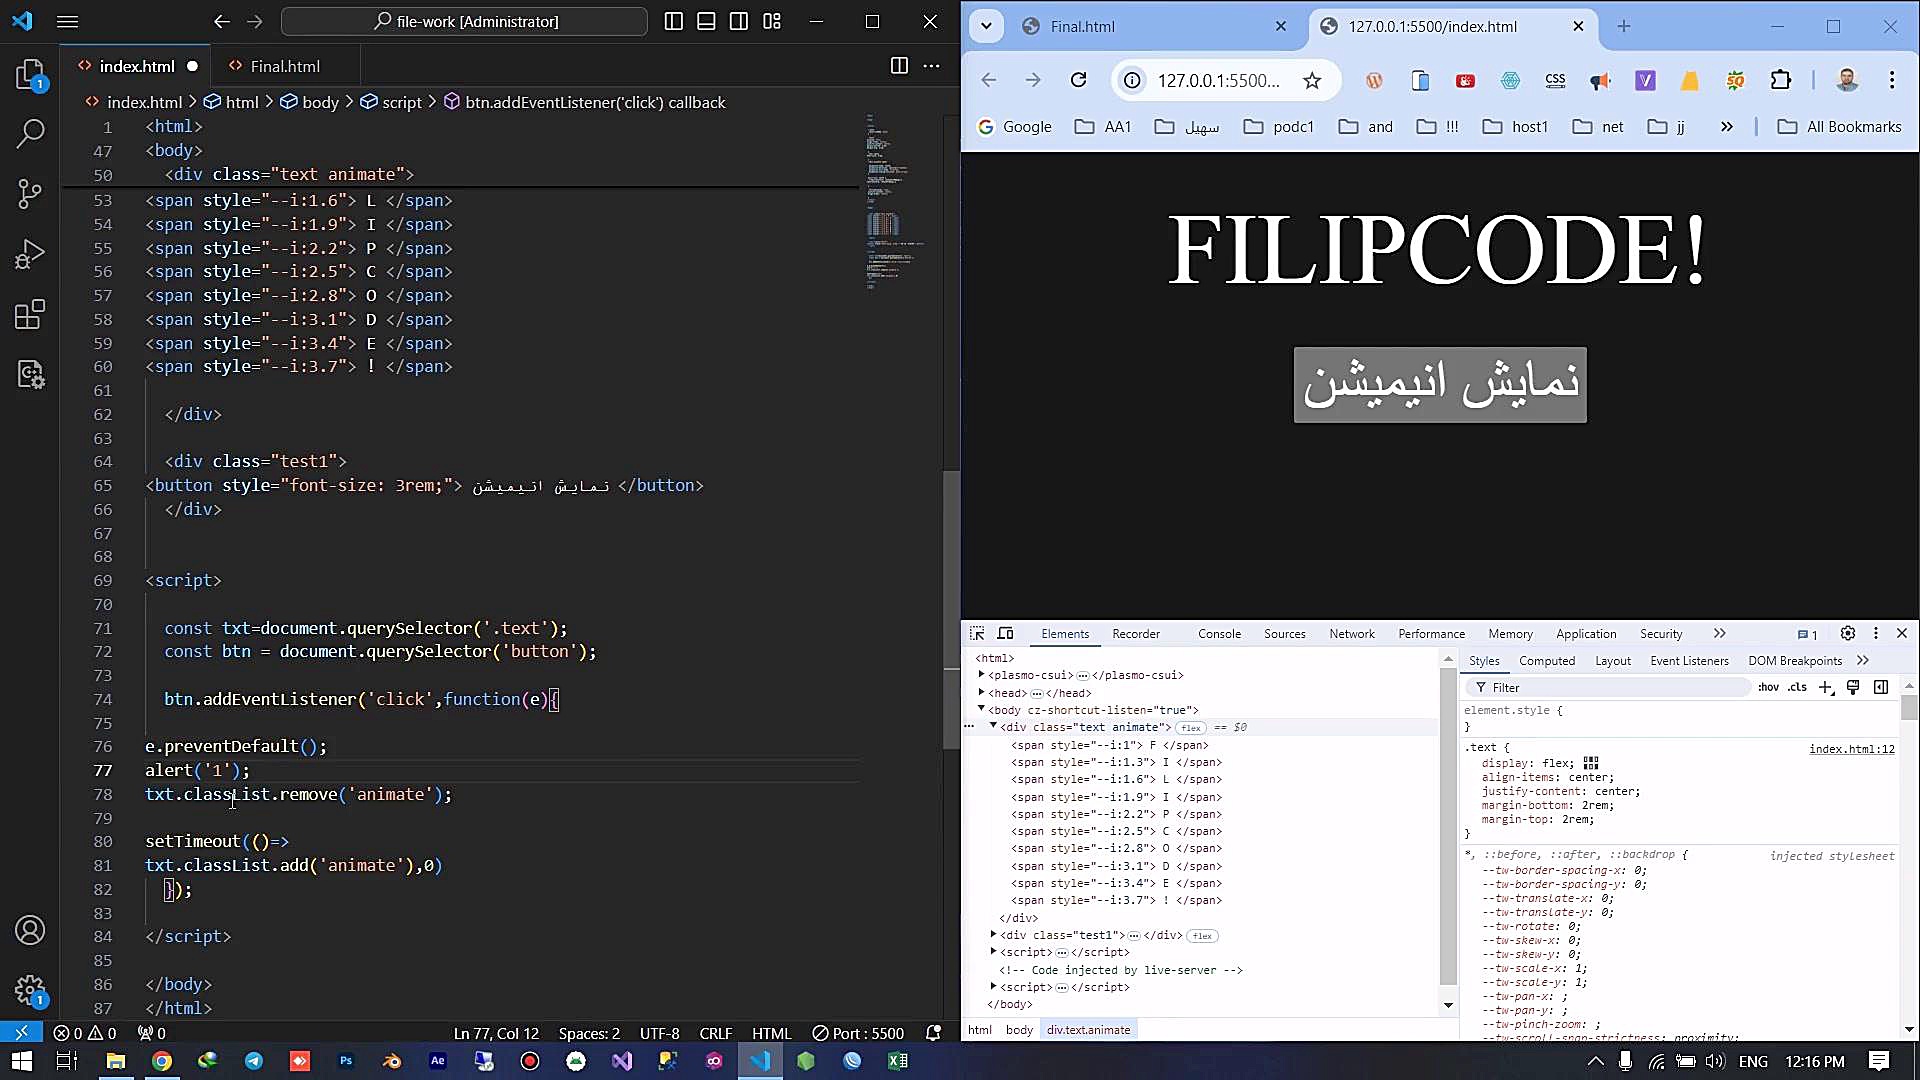Toggle the primary side bar layout icon
1920x1080 pixels.
674,21
